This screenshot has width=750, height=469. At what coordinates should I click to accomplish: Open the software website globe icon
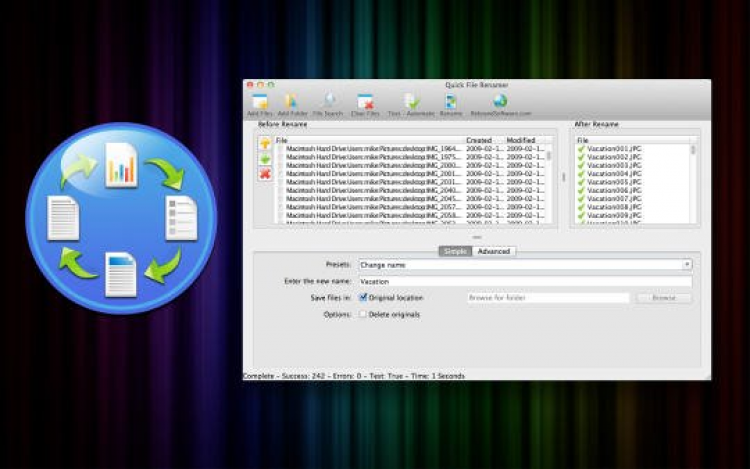pyautogui.click(x=500, y=101)
